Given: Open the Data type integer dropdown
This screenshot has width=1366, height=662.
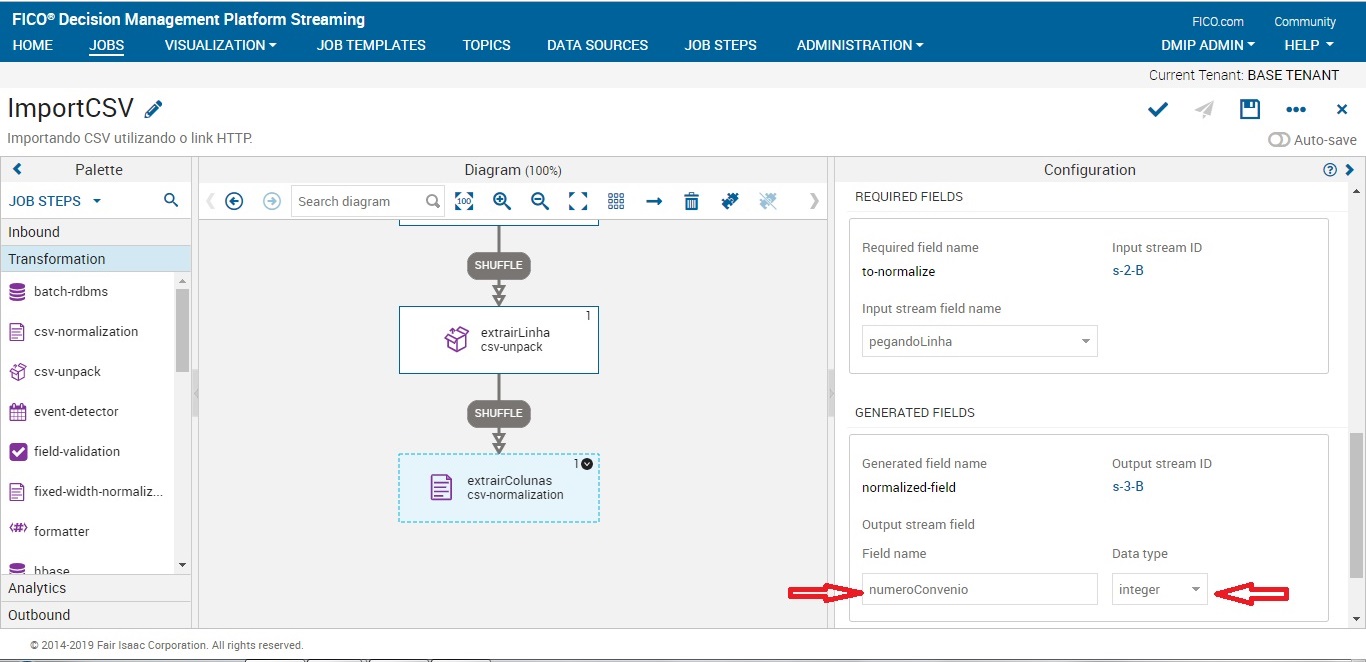Looking at the screenshot, I should pyautogui.click(x=1158, y=590).
